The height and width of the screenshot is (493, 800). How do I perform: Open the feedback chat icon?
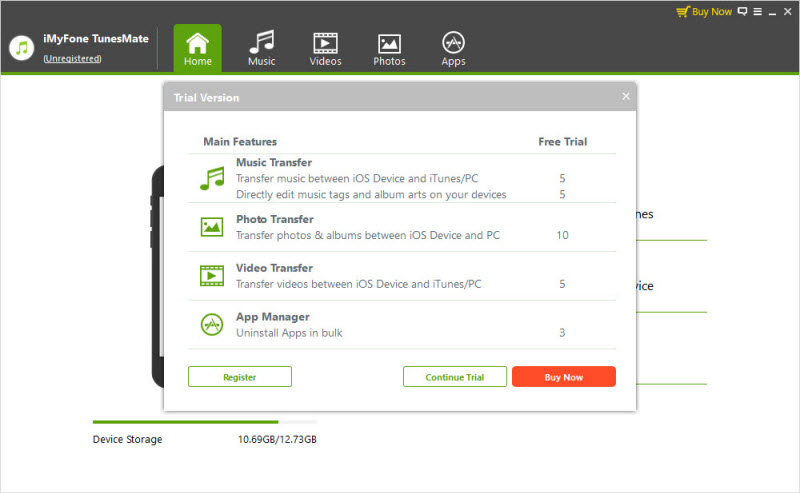[742, 11]
